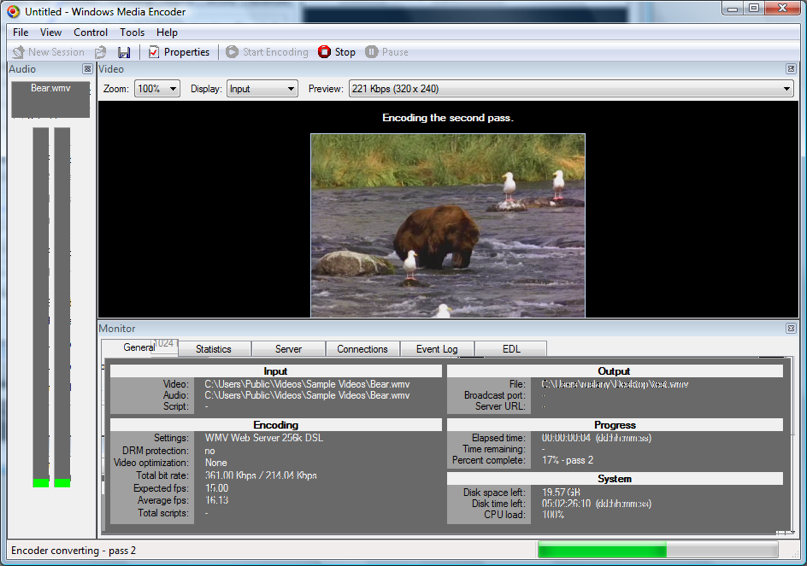Open the Tools menu
807x566 pixels.
(x=132, y=32)
